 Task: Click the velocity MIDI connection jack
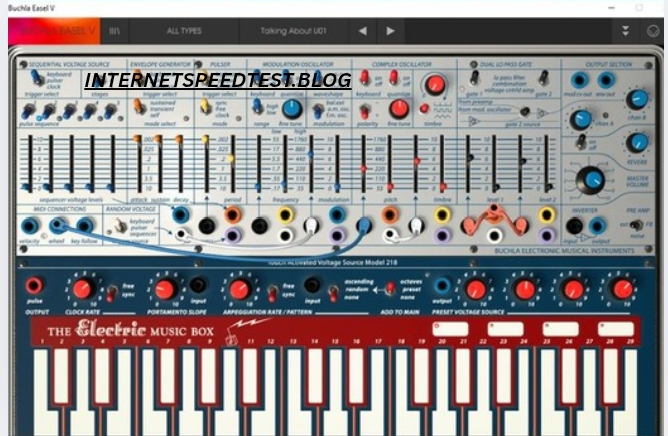(30, 225)
